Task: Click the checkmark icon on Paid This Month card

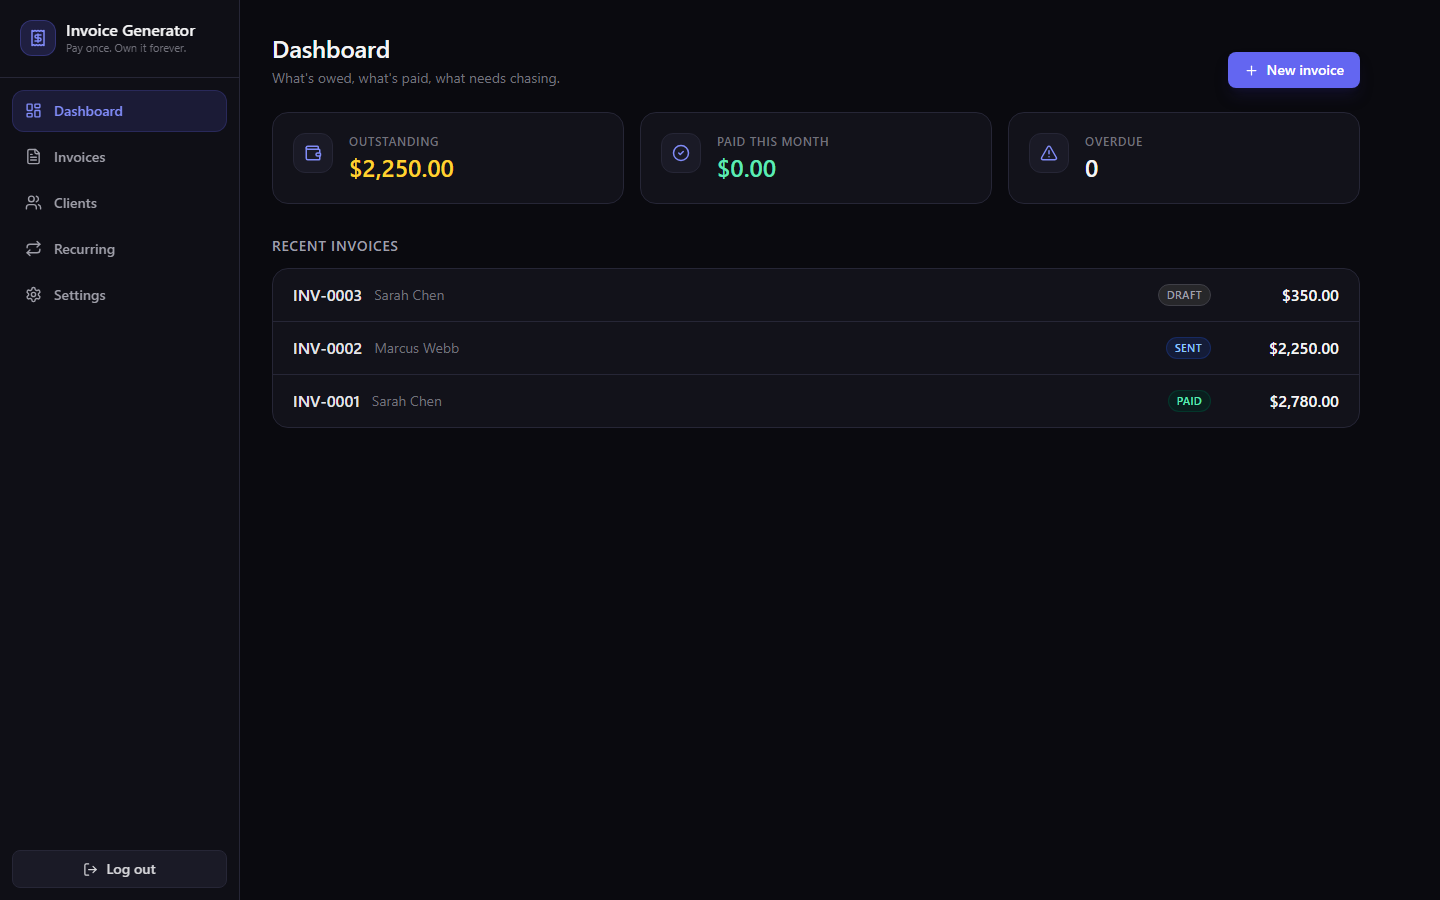Action: tap(681, 153)
